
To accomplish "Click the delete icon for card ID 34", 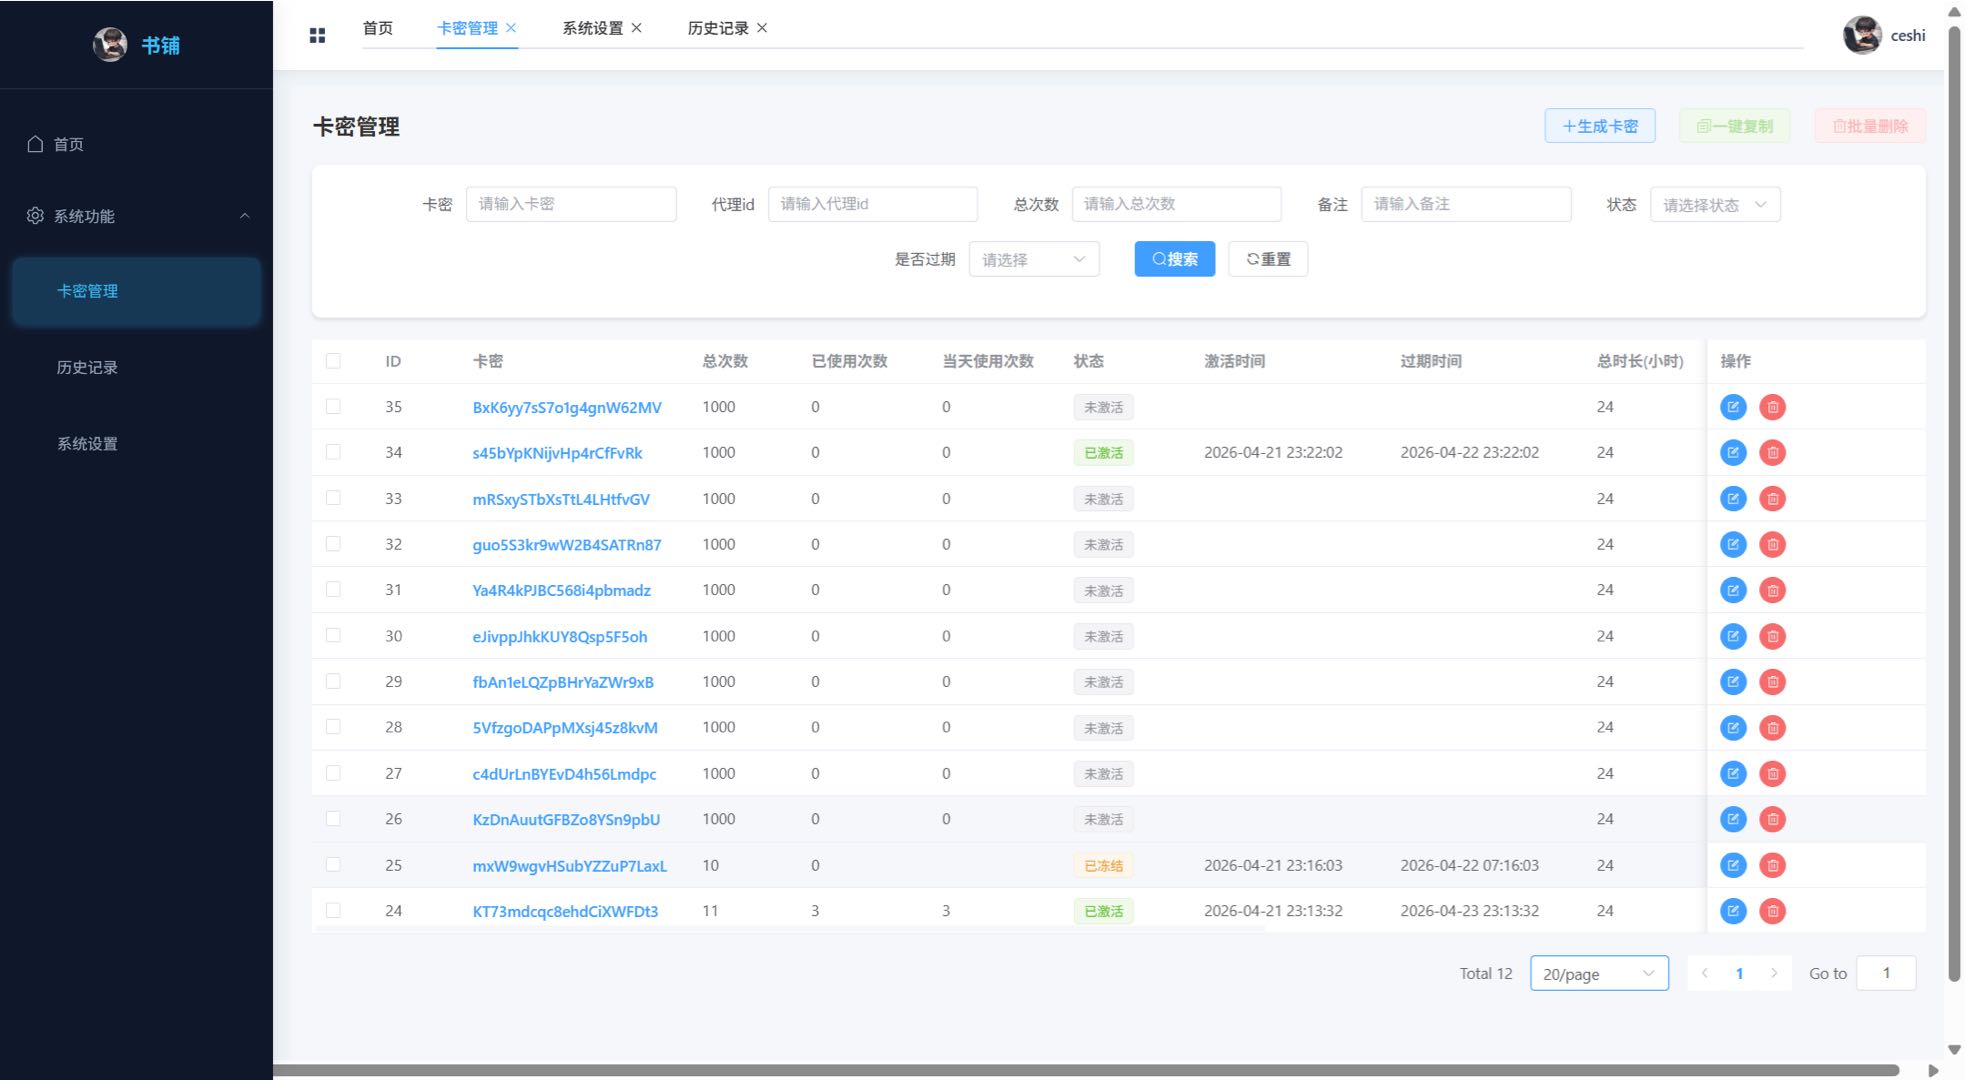I will [x=1773, y=452].
